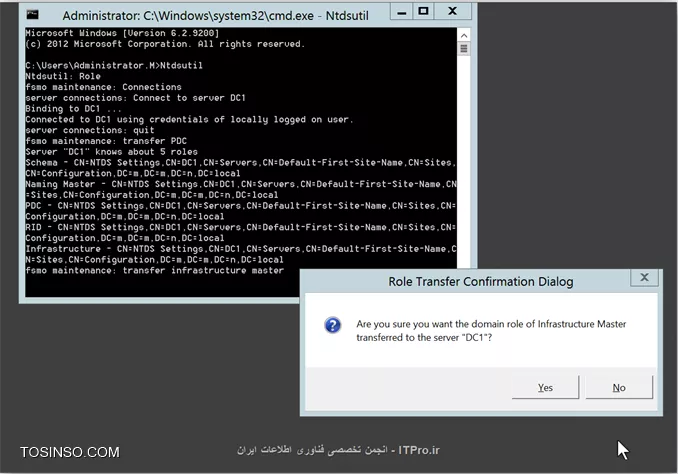
Task: Click the blue question mark icon
Action: [333, 325]
